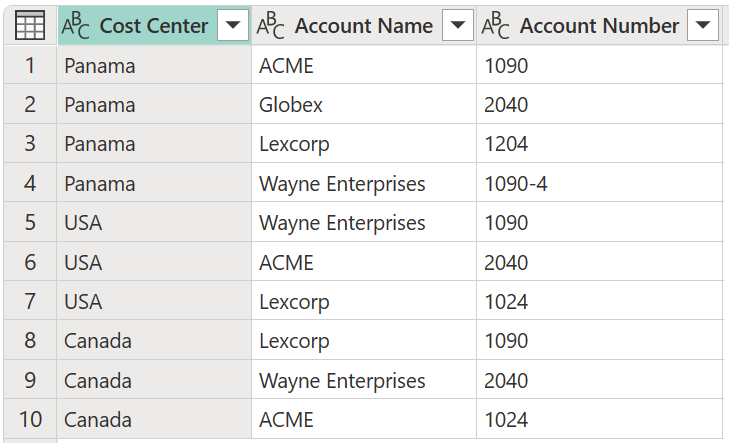
Task: Click 1024 cell in row 10
Action: 600,419
